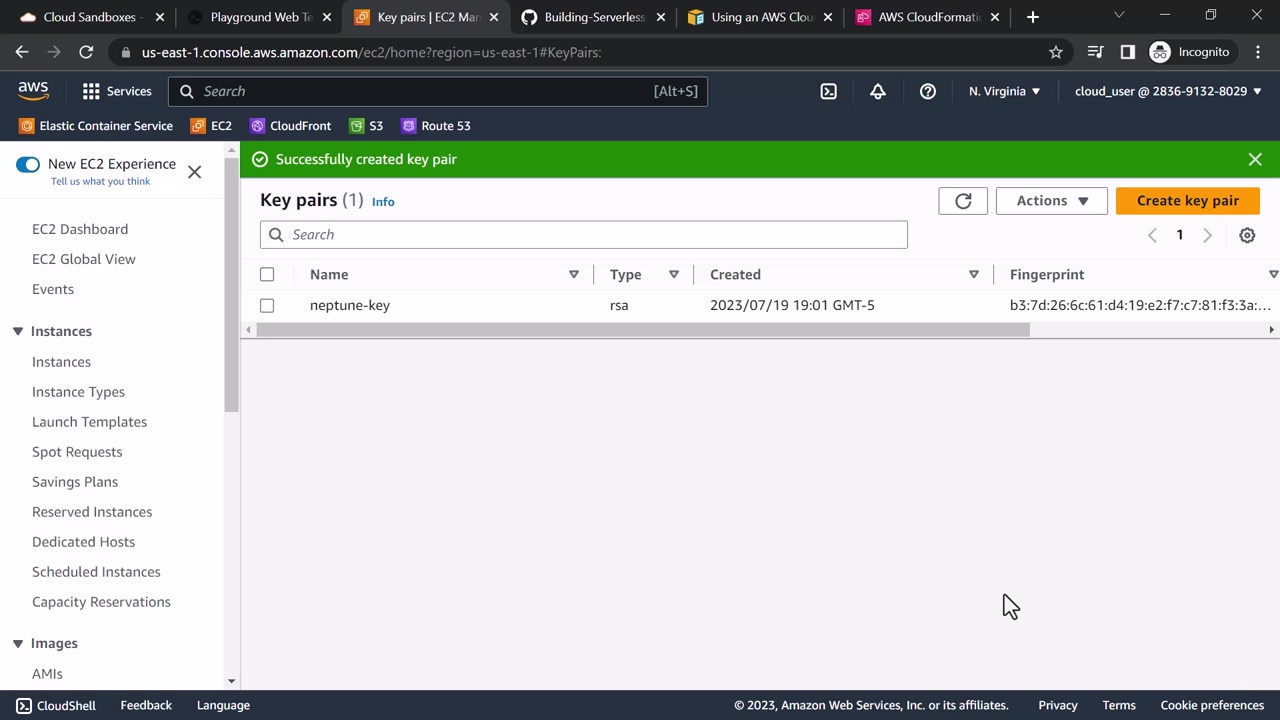Open the notifications bell
1280x720 pixels.
click(878, 91)
